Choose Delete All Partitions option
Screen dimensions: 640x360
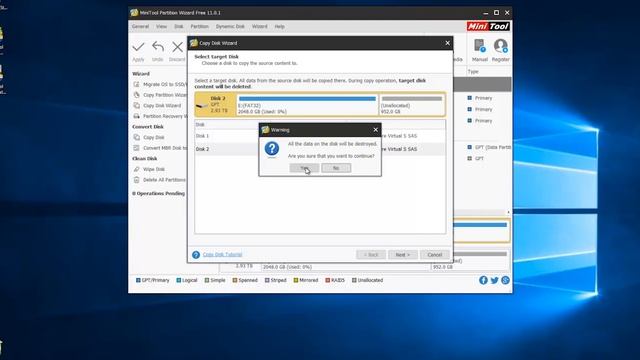click(164, 180)
